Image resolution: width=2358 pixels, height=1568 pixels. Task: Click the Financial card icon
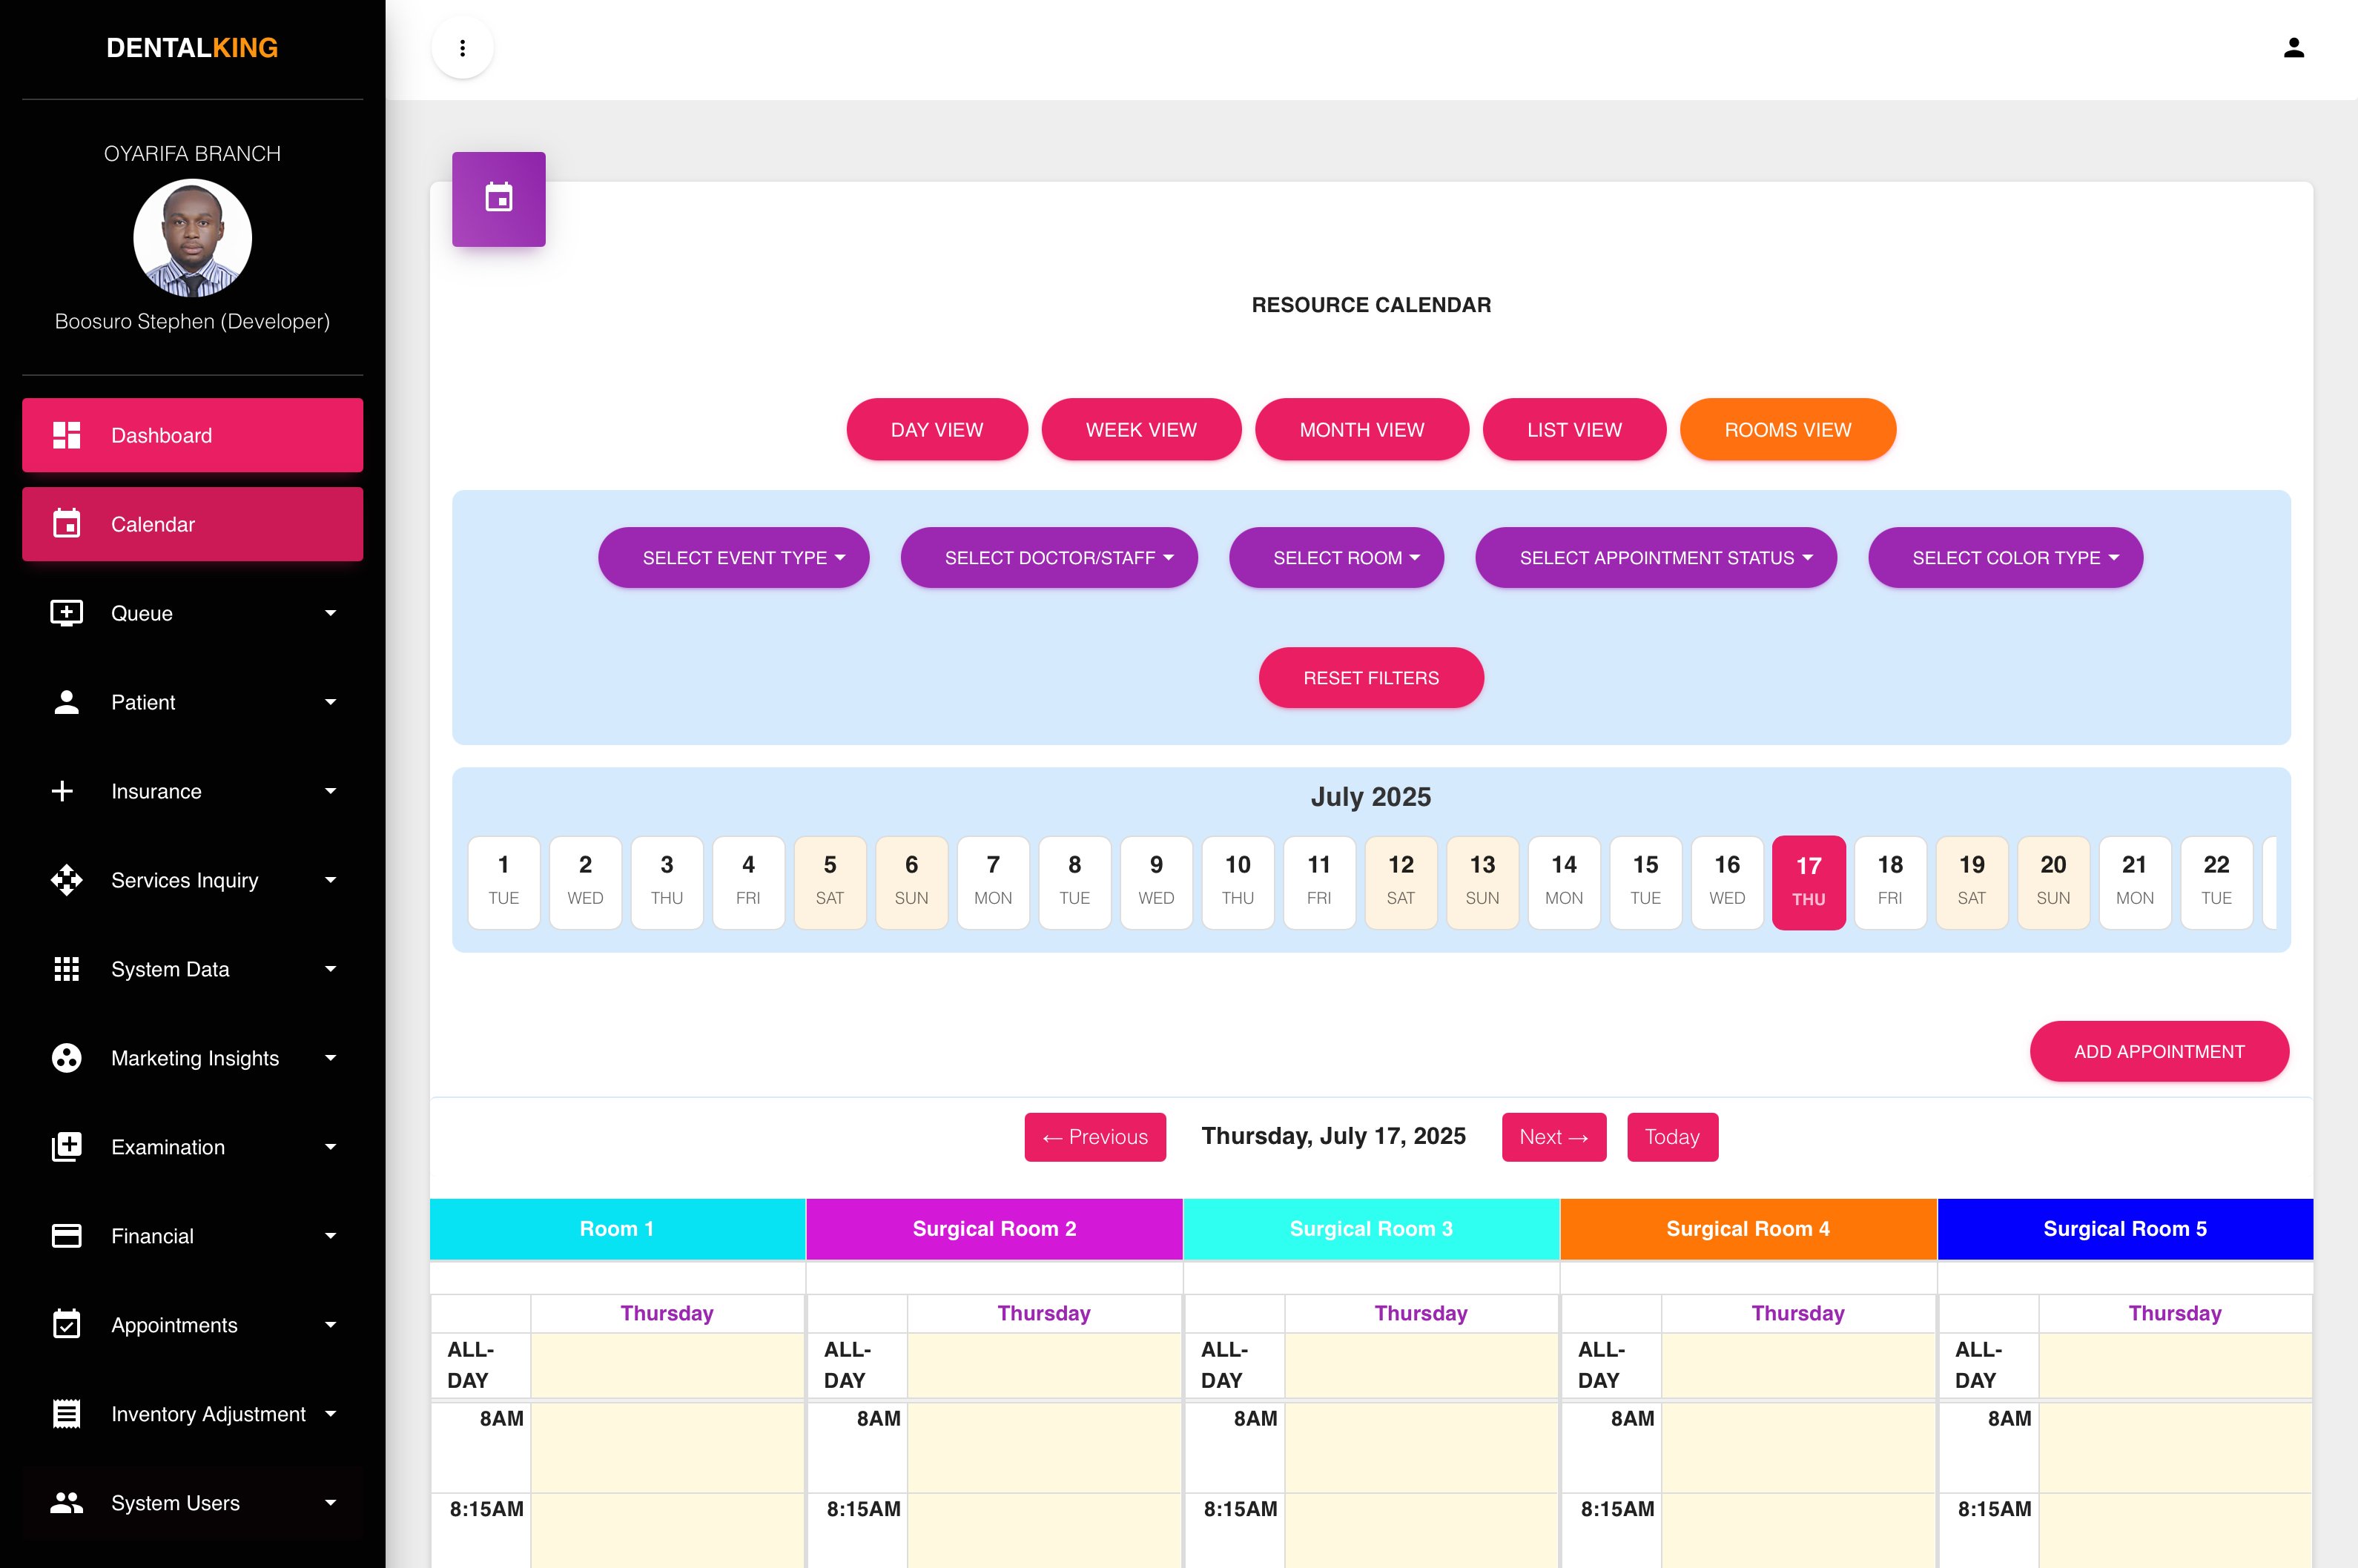(66, 1236)
